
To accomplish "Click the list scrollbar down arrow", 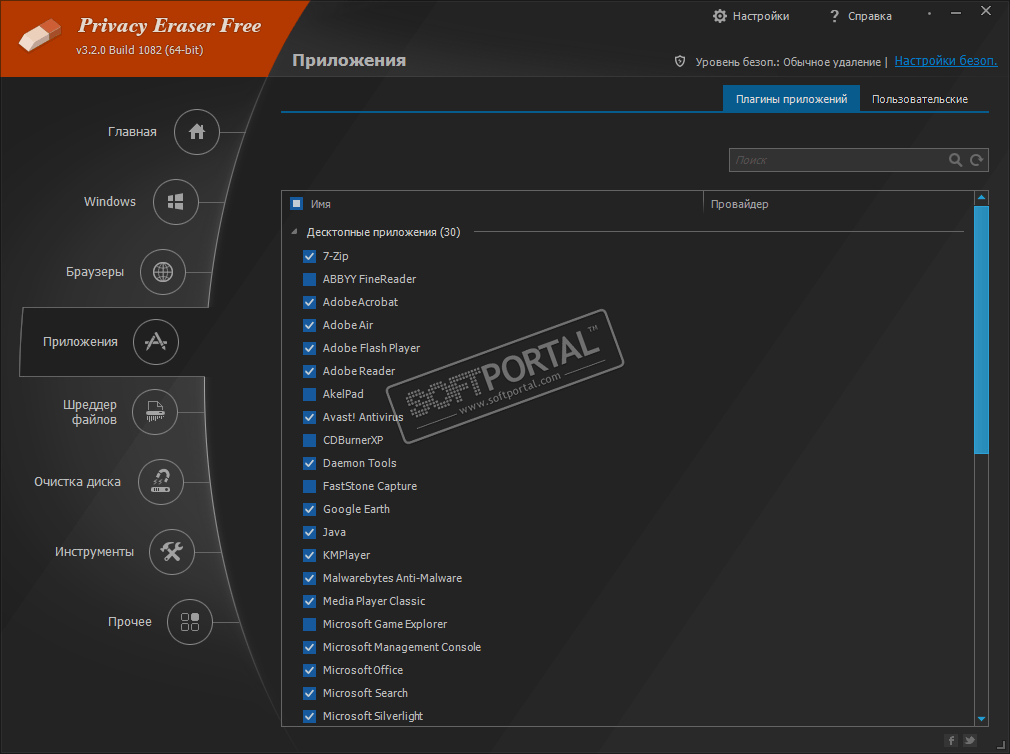I will [981, 719].
